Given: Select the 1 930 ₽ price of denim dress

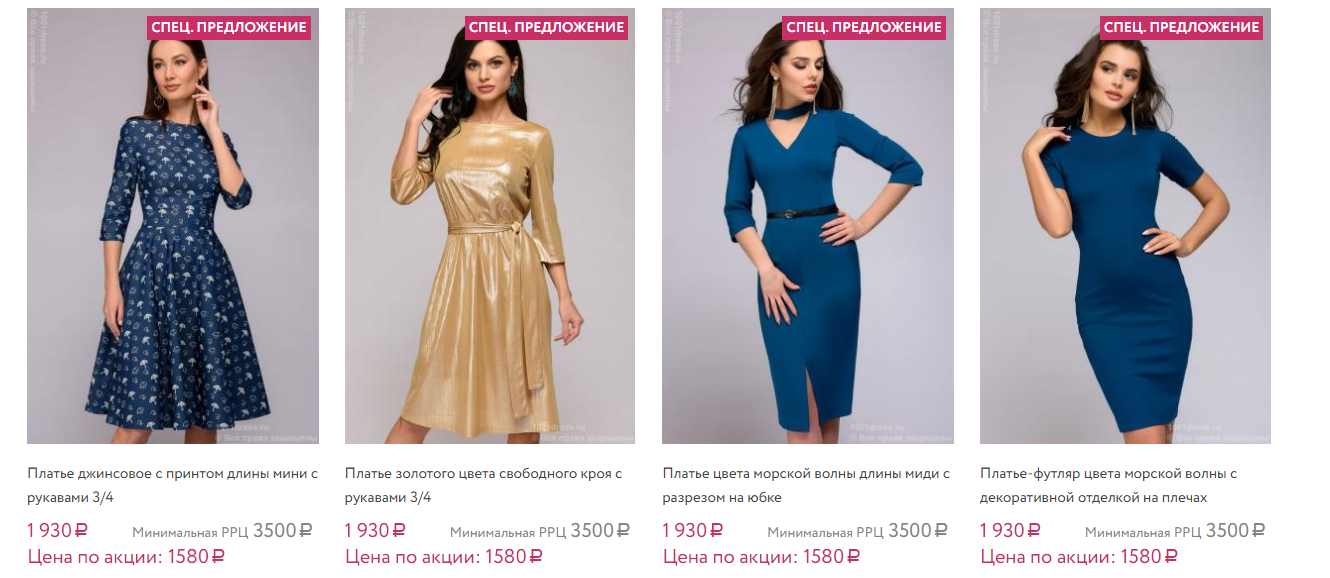Looking at the screenshot, I should pyautogui.click(x=57, y=530).
